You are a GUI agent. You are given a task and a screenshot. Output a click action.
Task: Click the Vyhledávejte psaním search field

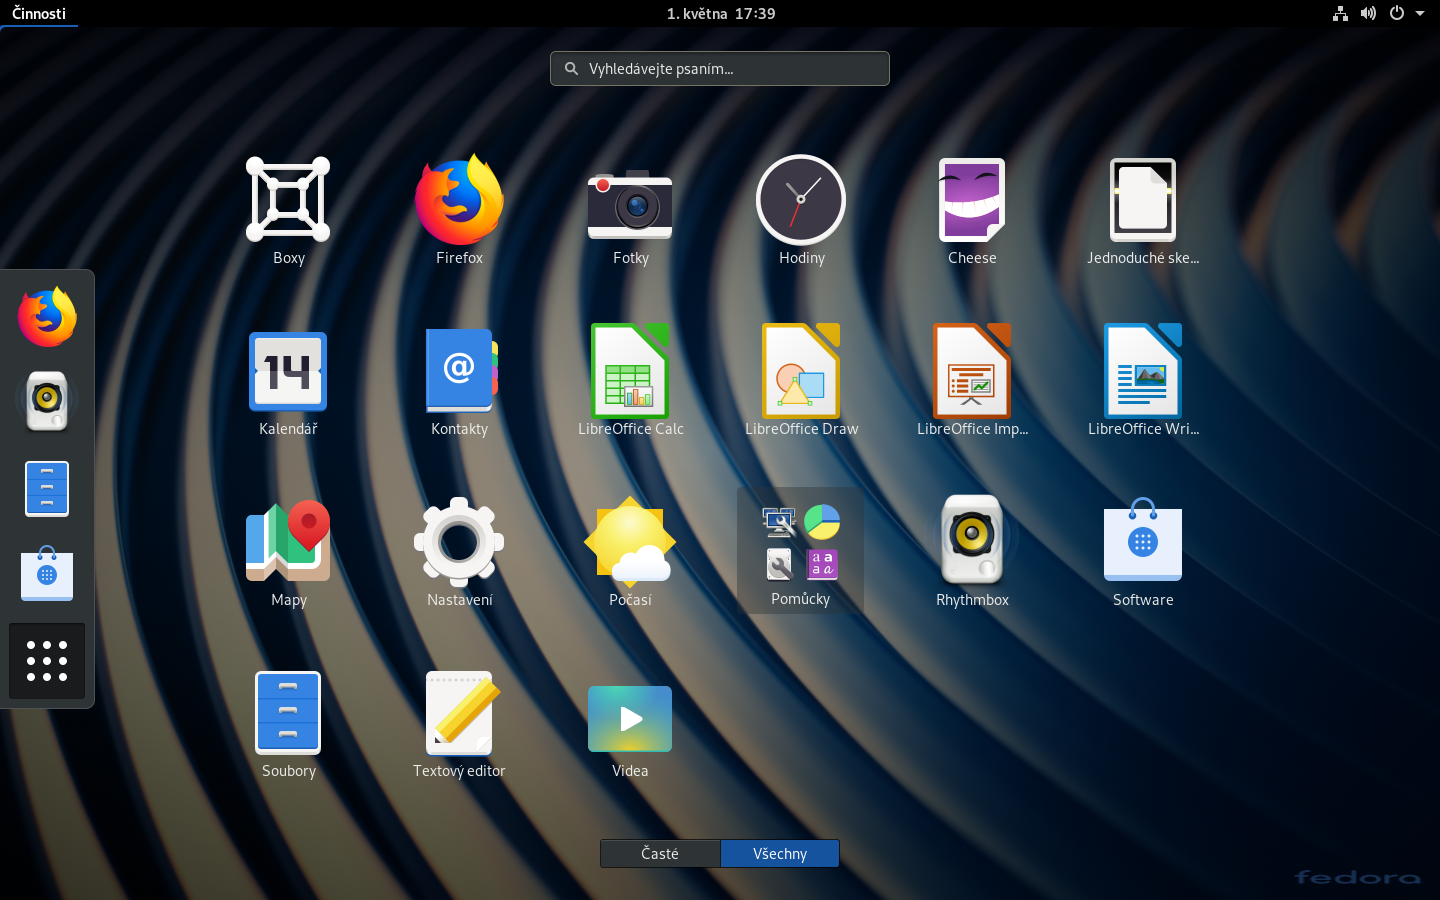point(720,68)
